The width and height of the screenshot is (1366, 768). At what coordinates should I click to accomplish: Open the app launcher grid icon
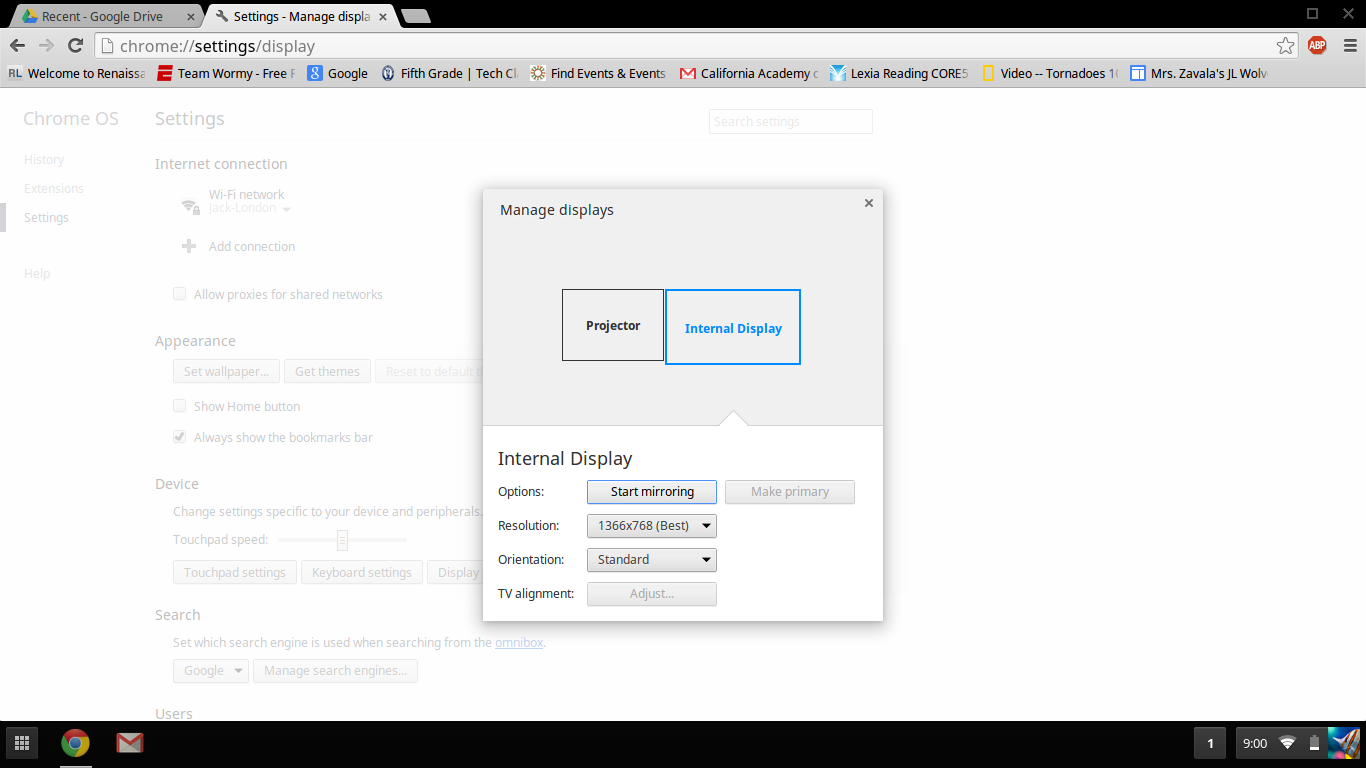[22, 743]
